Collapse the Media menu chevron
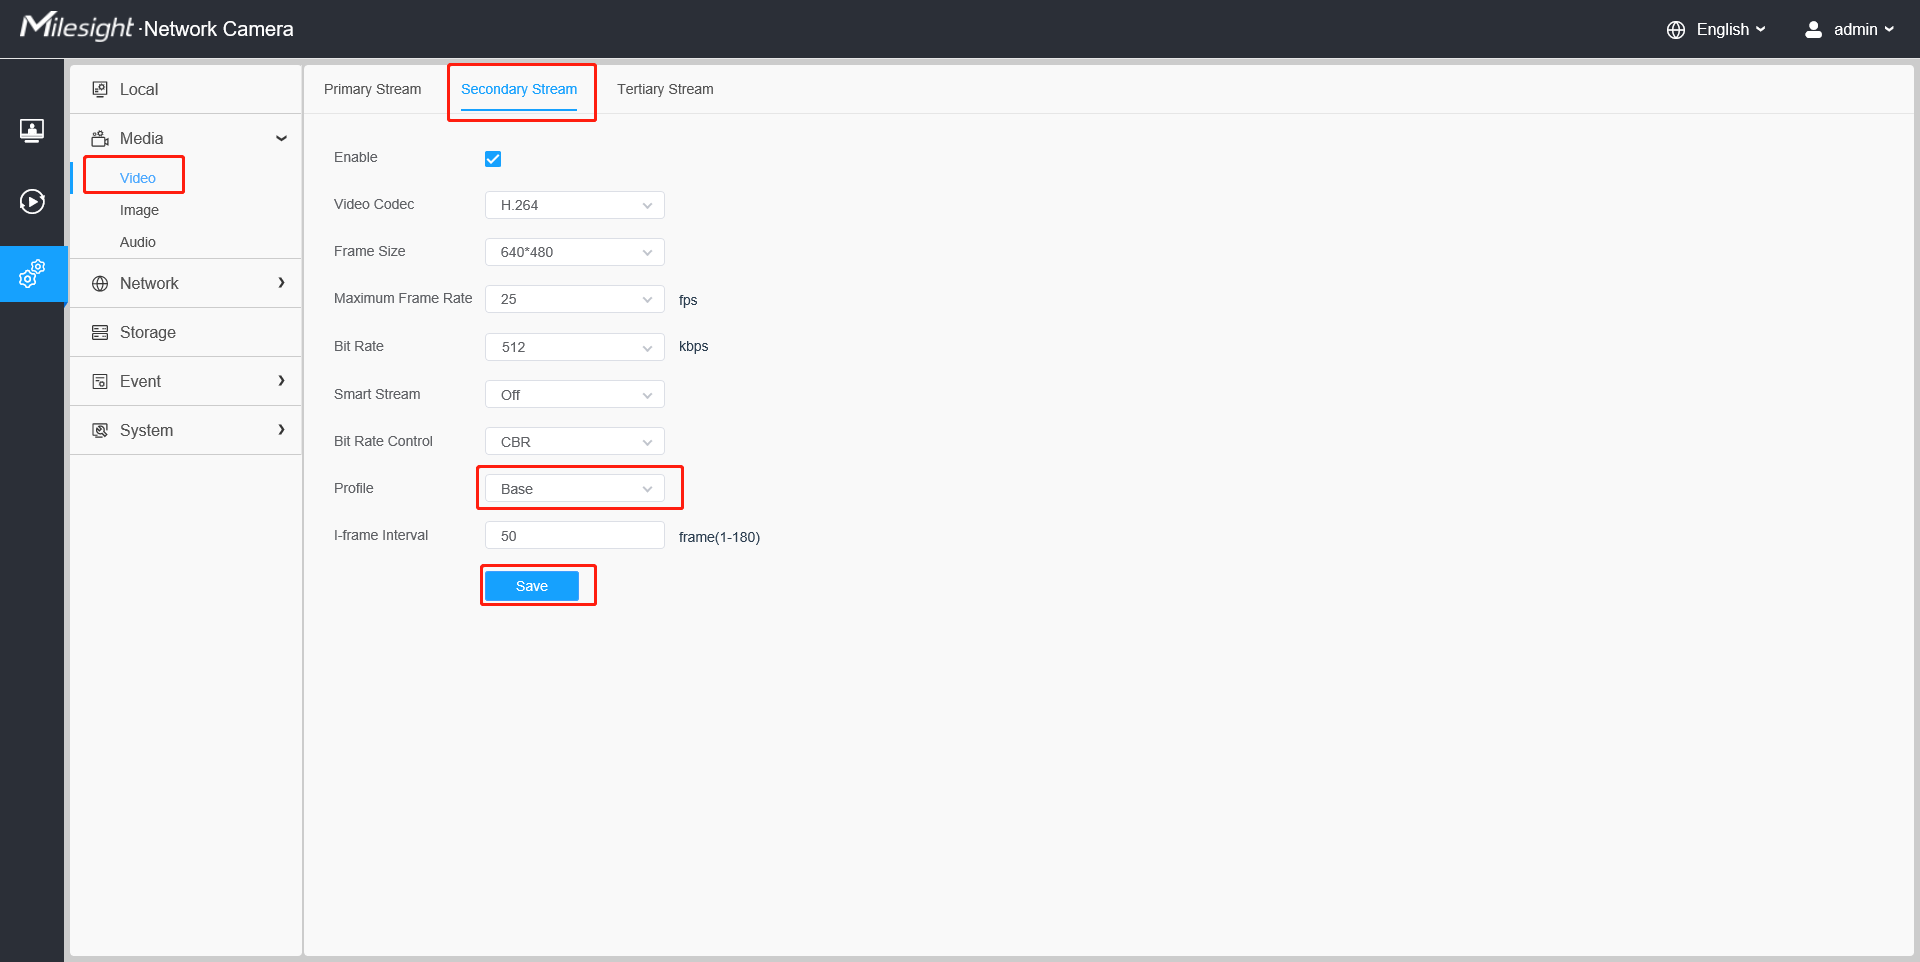The height and width of the screenshot is (962, 1920). point(281,139)
